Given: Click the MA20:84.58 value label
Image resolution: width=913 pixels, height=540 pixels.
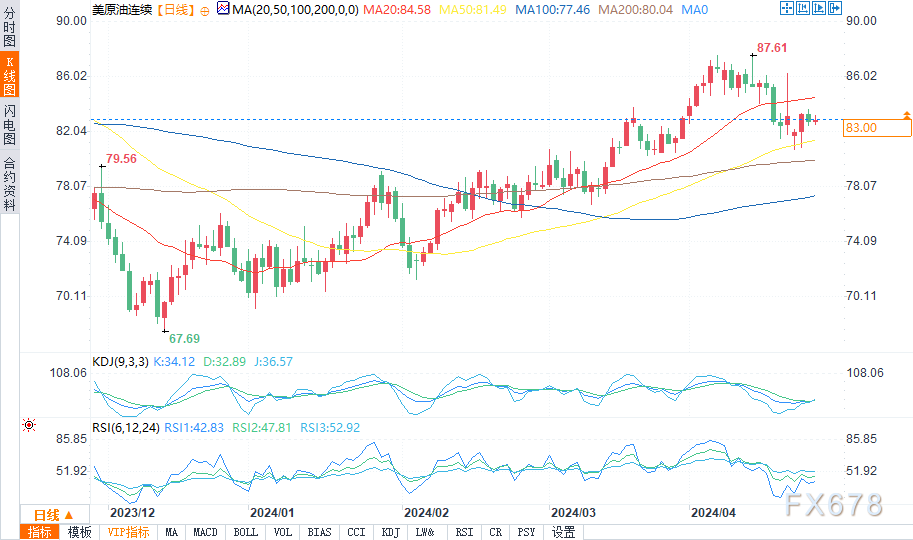Looking at the screenshot, I should pyautogui.click(x=397, y=10).
